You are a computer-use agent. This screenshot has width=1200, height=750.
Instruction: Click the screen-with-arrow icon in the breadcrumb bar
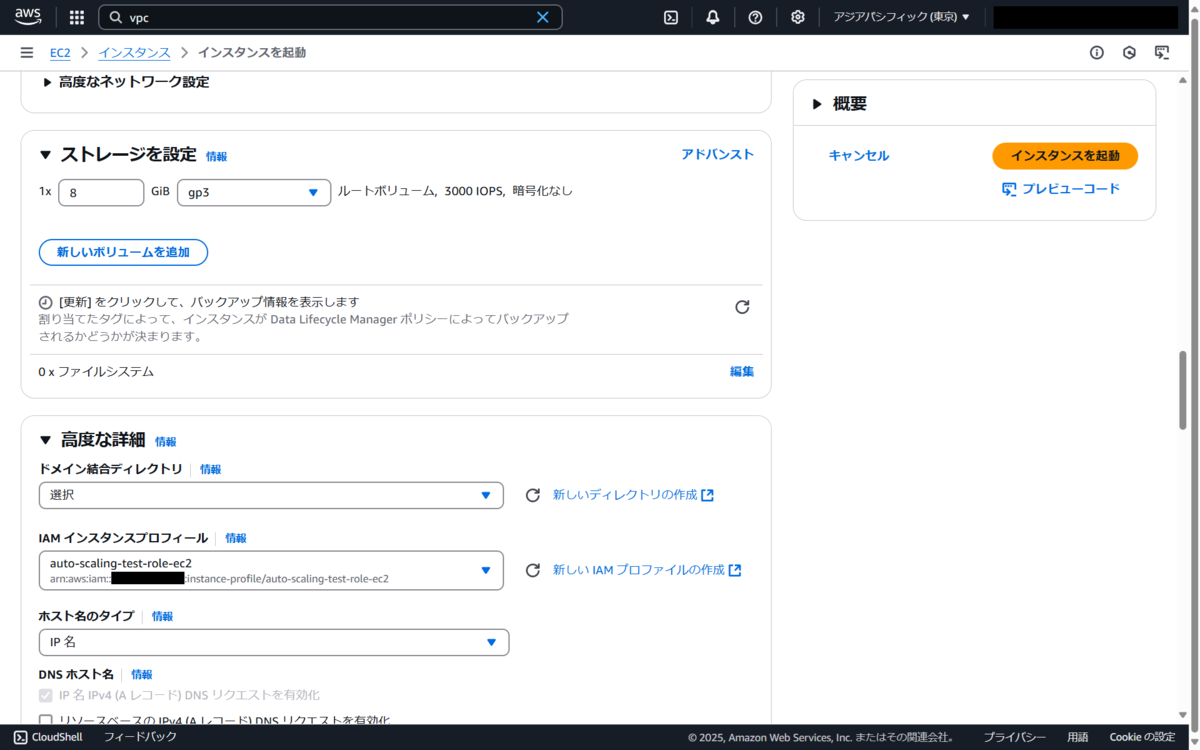1162,52
